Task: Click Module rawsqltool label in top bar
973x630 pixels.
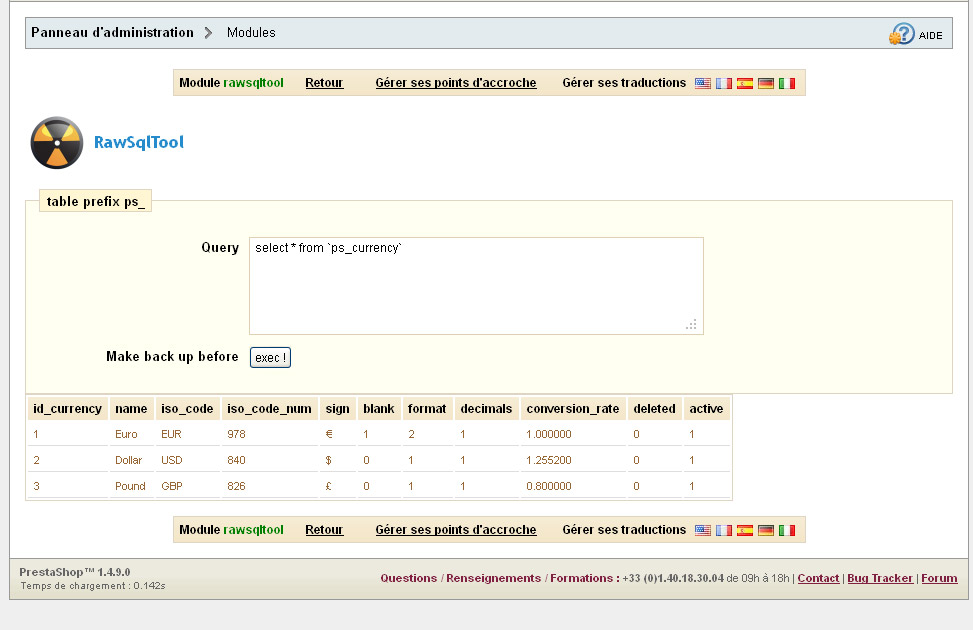Action: tap(231, 83)
